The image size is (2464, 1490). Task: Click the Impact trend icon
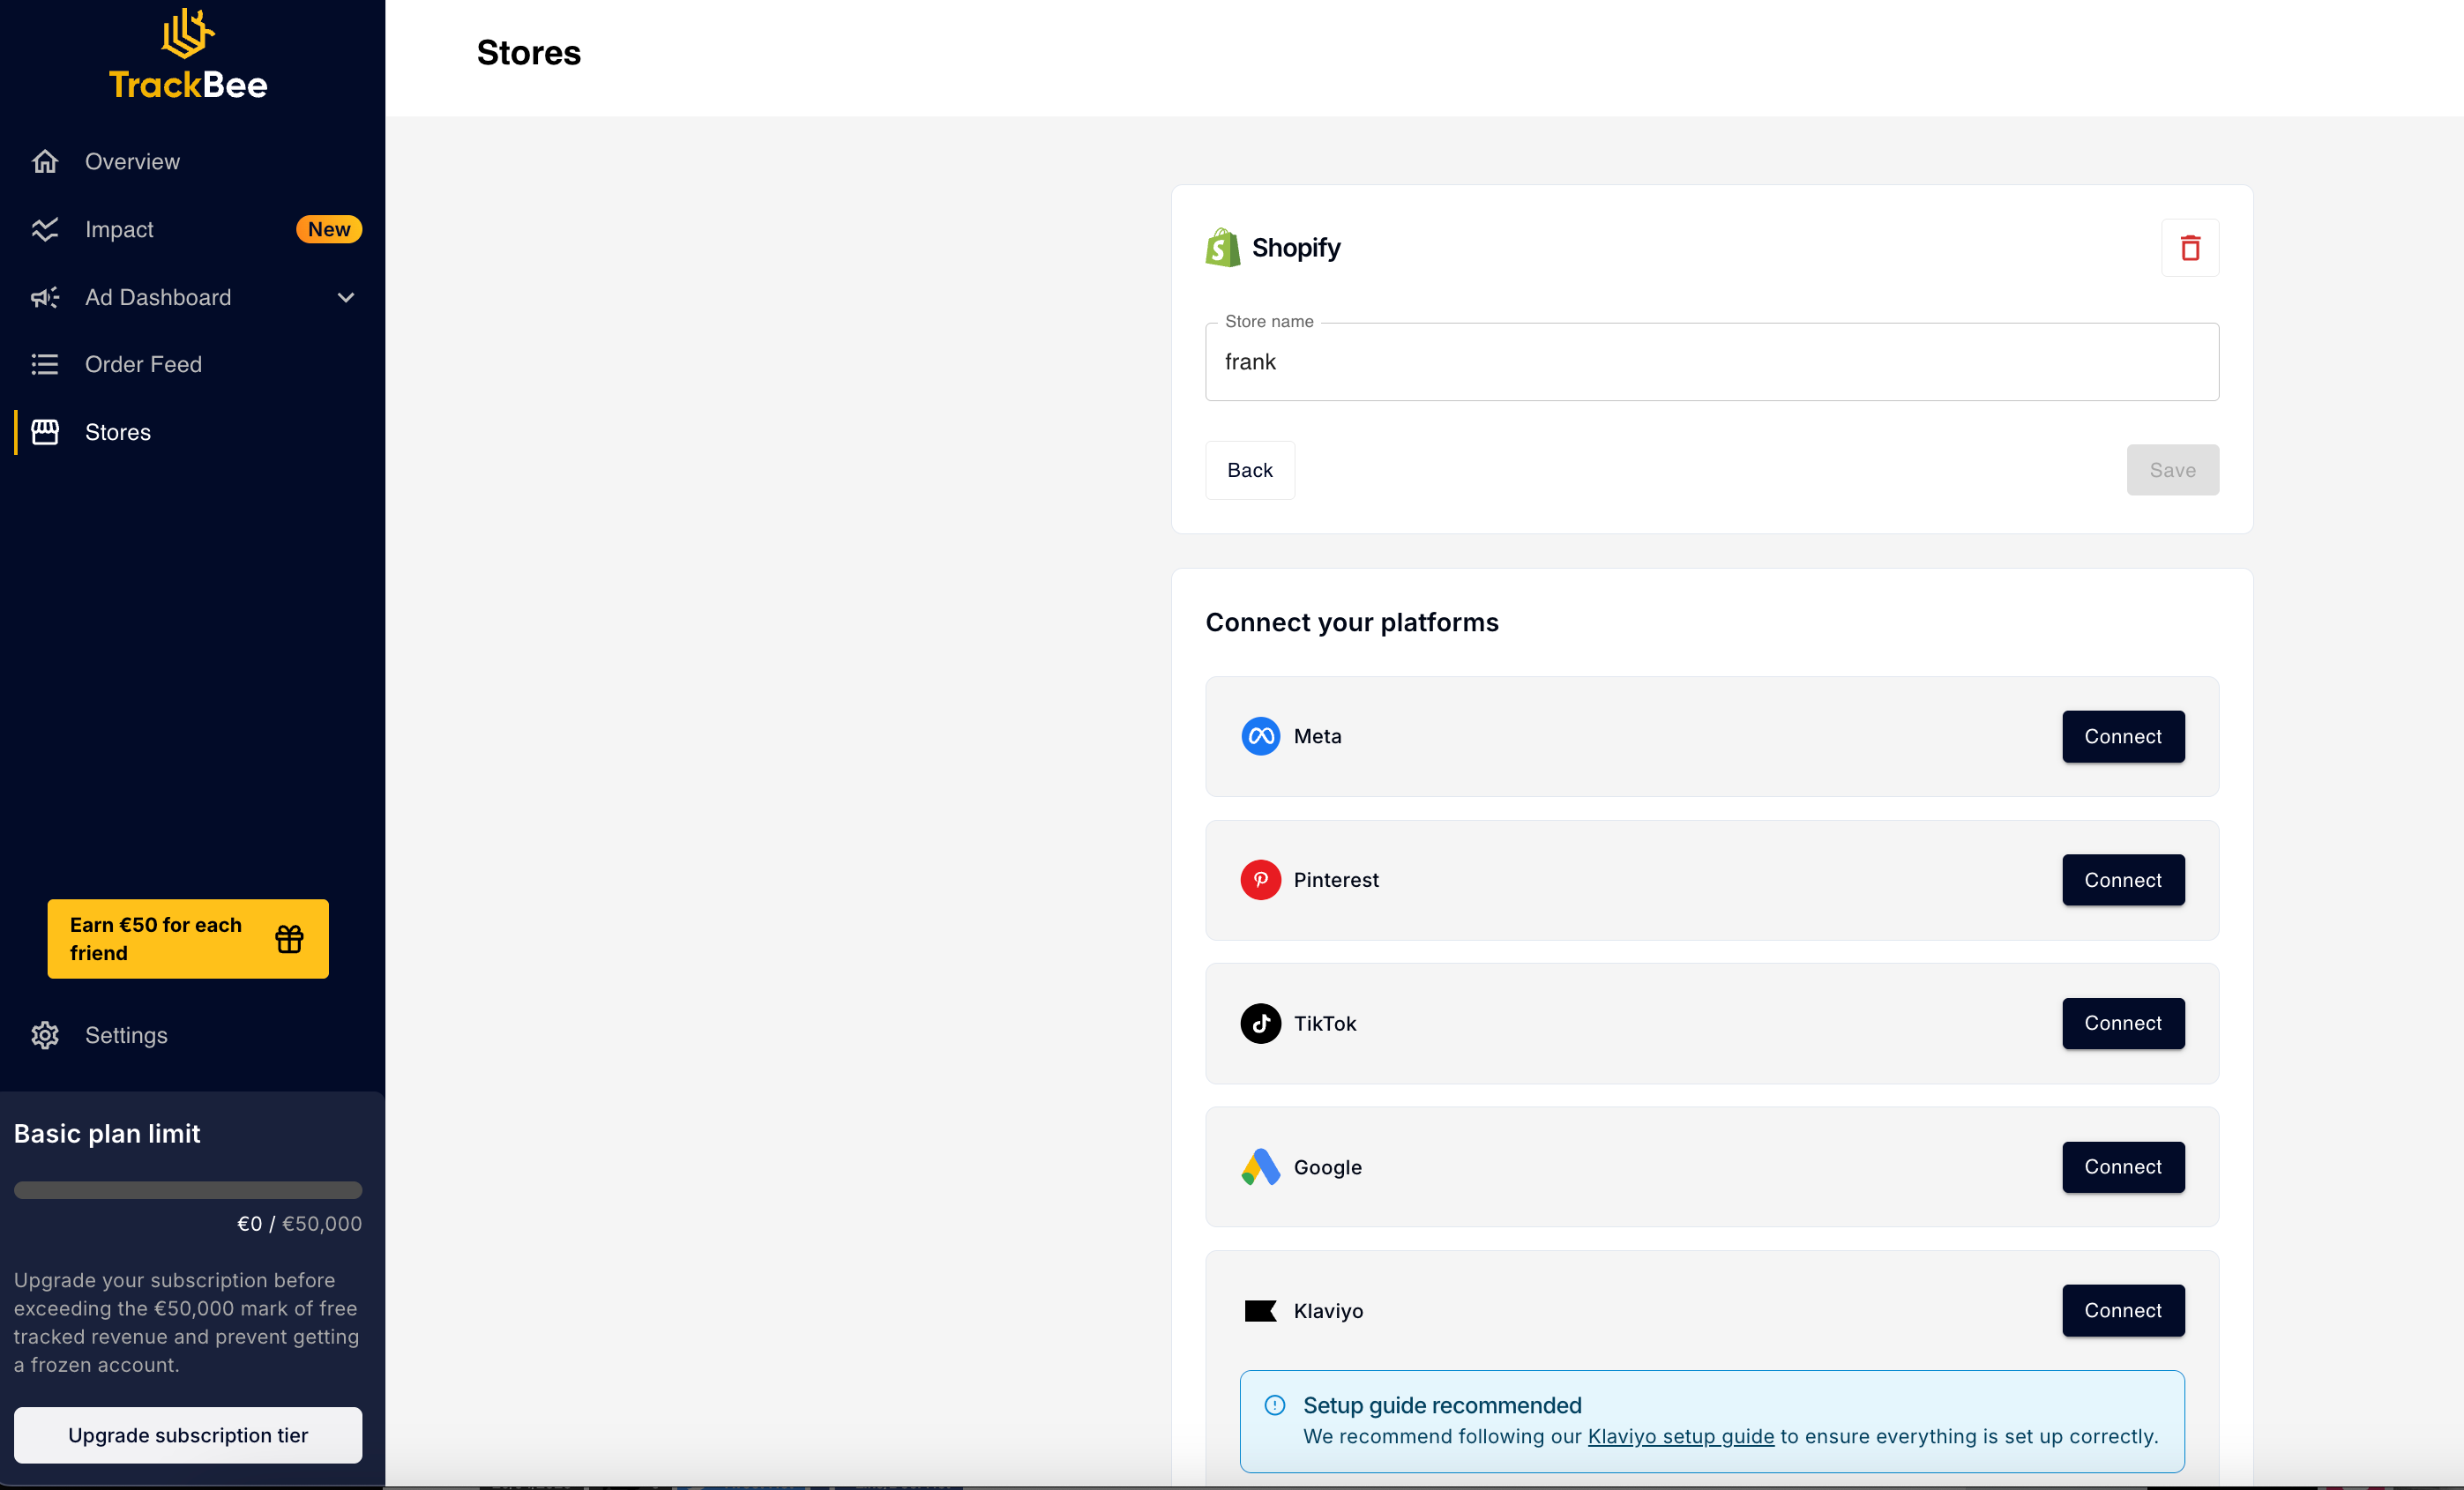[x=45, y=229]
